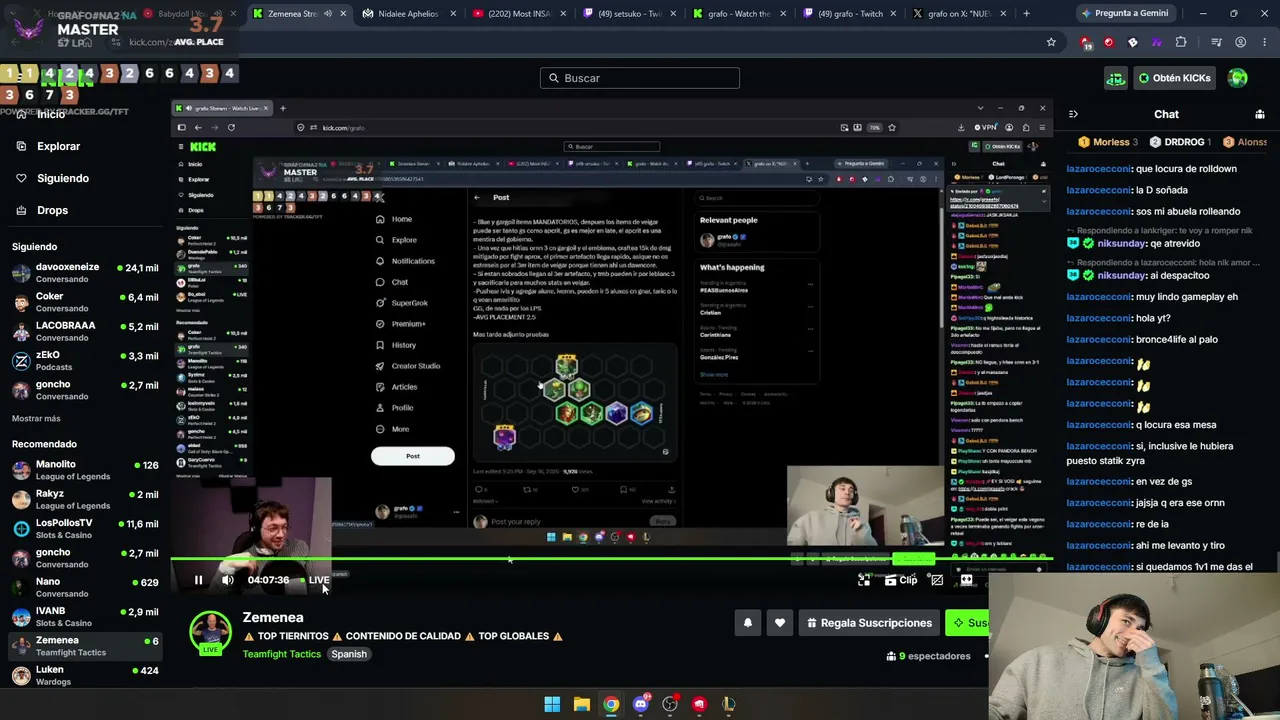This screenshot has height=720, width=1280.
Task: Mute the Zemenea Stream tab audio
Action: [x=328, y=14]
